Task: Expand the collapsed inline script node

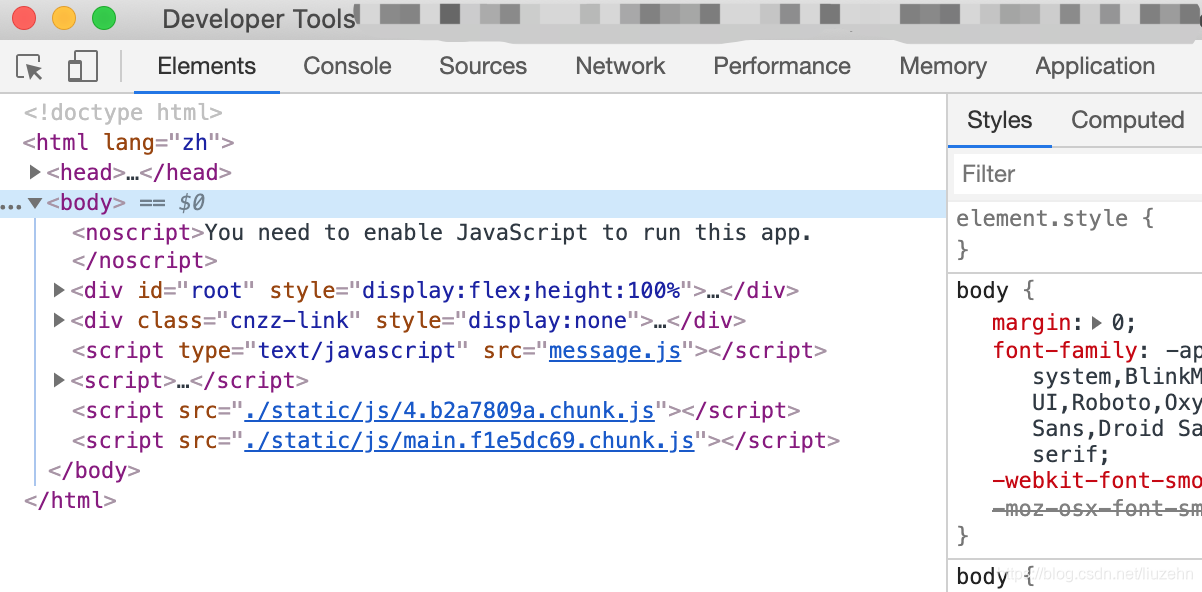Action: (60, 381)
